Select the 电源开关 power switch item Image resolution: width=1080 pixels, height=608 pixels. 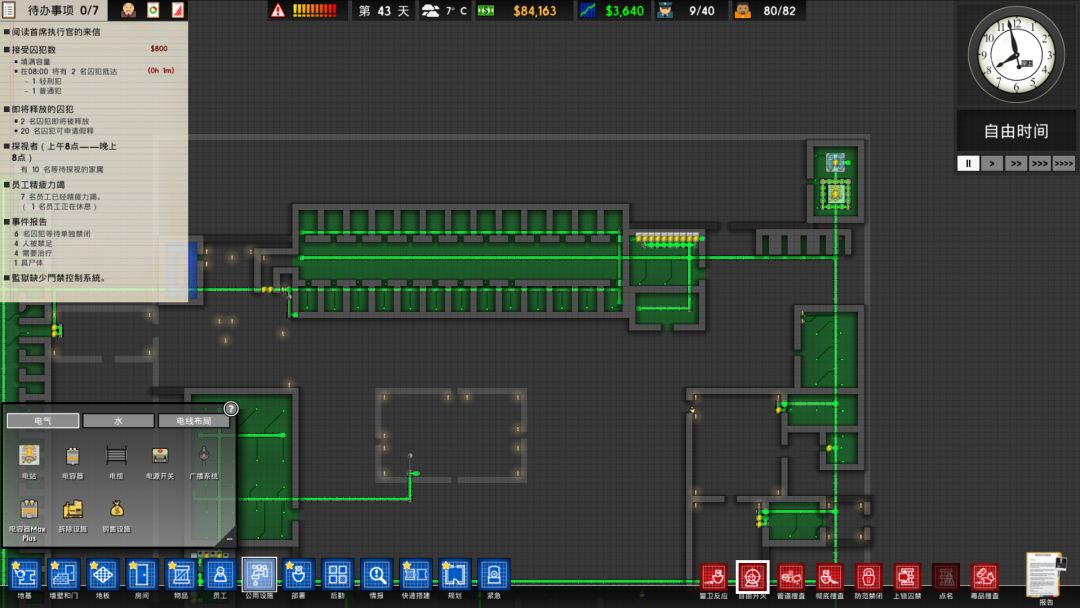(x=160, y=460)
